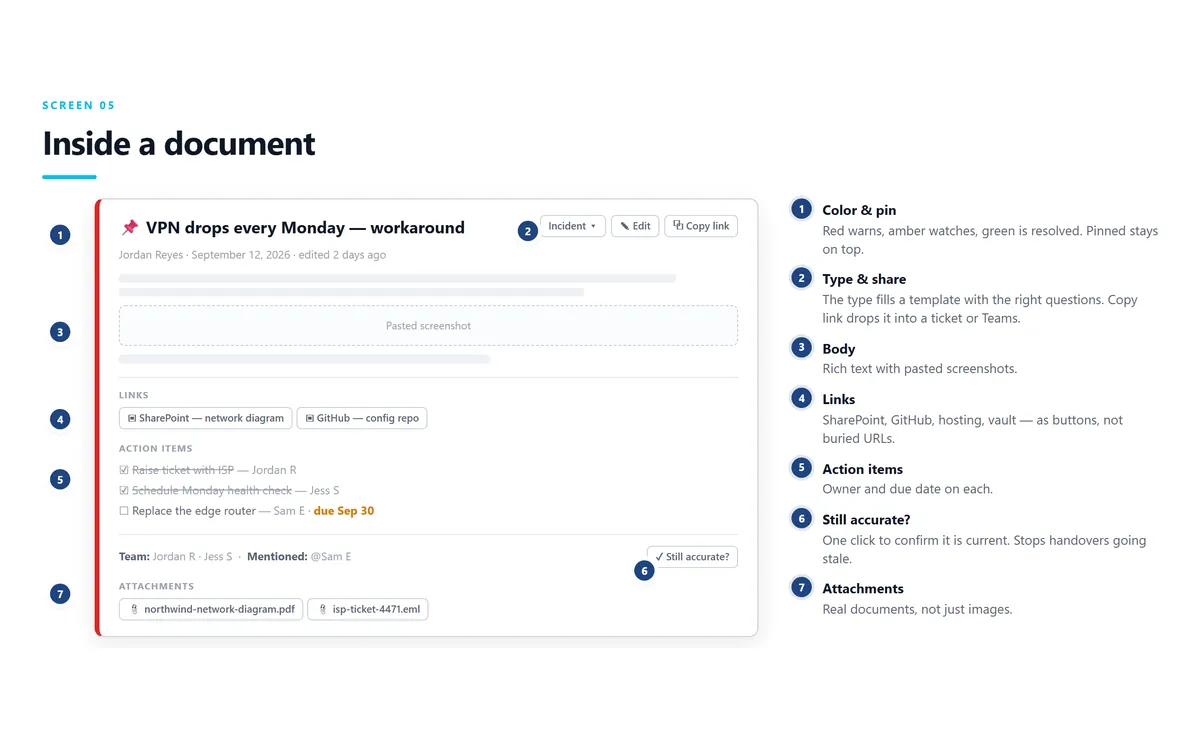Screen dimensions: 1200x750
Task: Open the isp-ticket-4471.eml attachment
Action: click(368, 608)
